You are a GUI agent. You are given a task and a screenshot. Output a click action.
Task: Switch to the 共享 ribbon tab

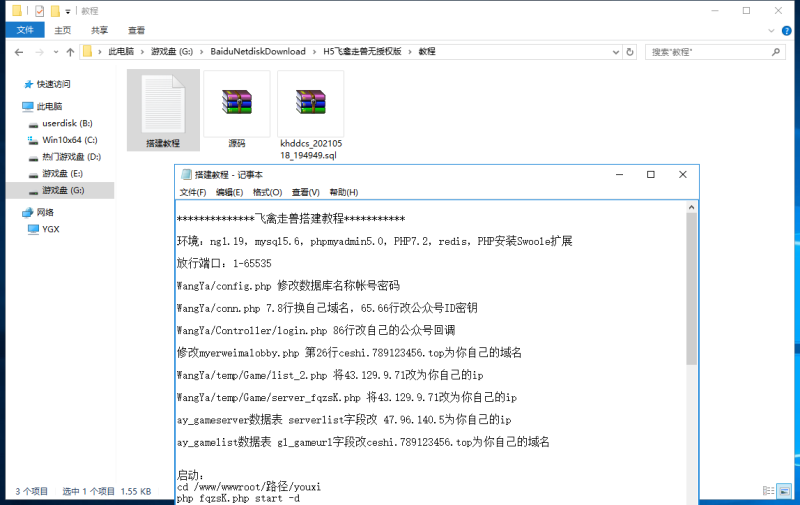(x=99, y=30)
